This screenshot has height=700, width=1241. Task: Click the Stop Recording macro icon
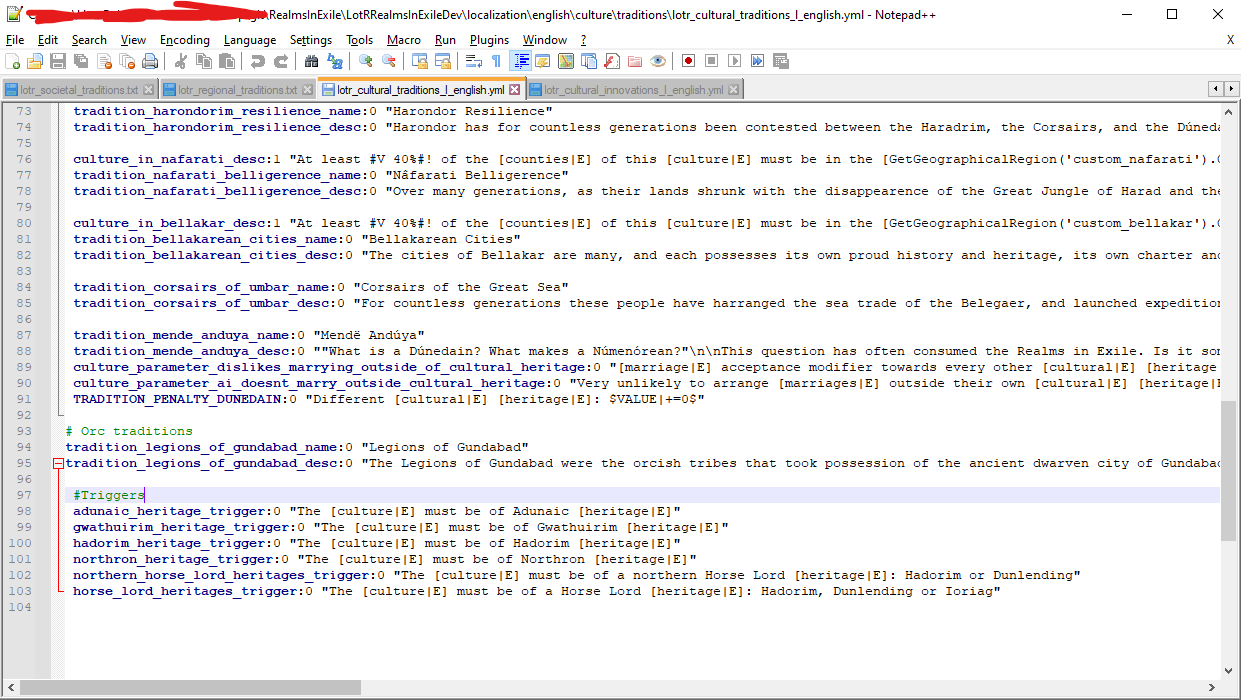pyautogui.click(x=711, y=61)
